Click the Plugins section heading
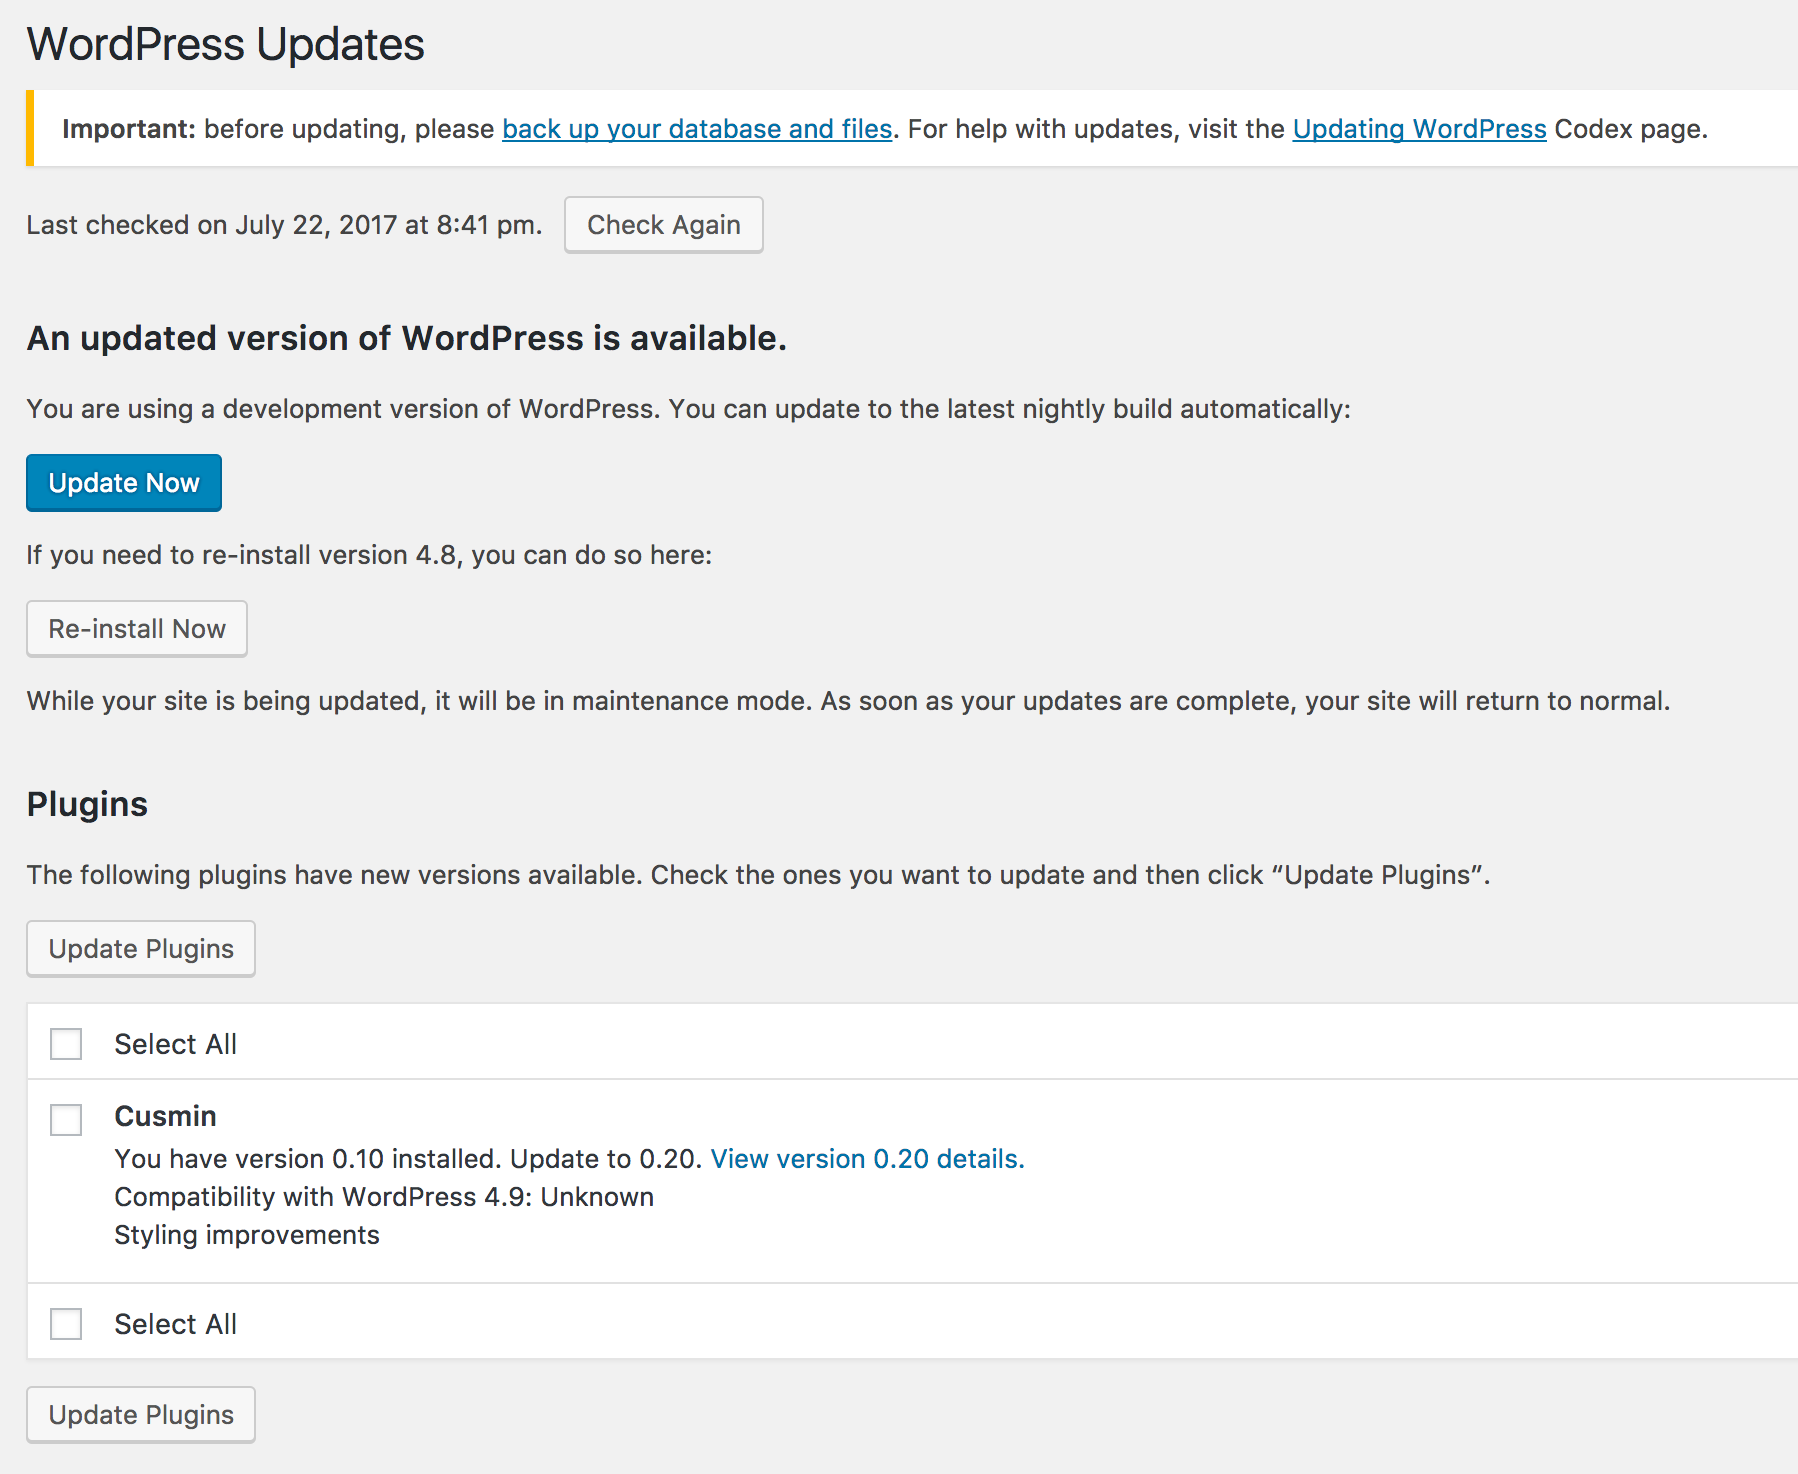 coord(87,805)
